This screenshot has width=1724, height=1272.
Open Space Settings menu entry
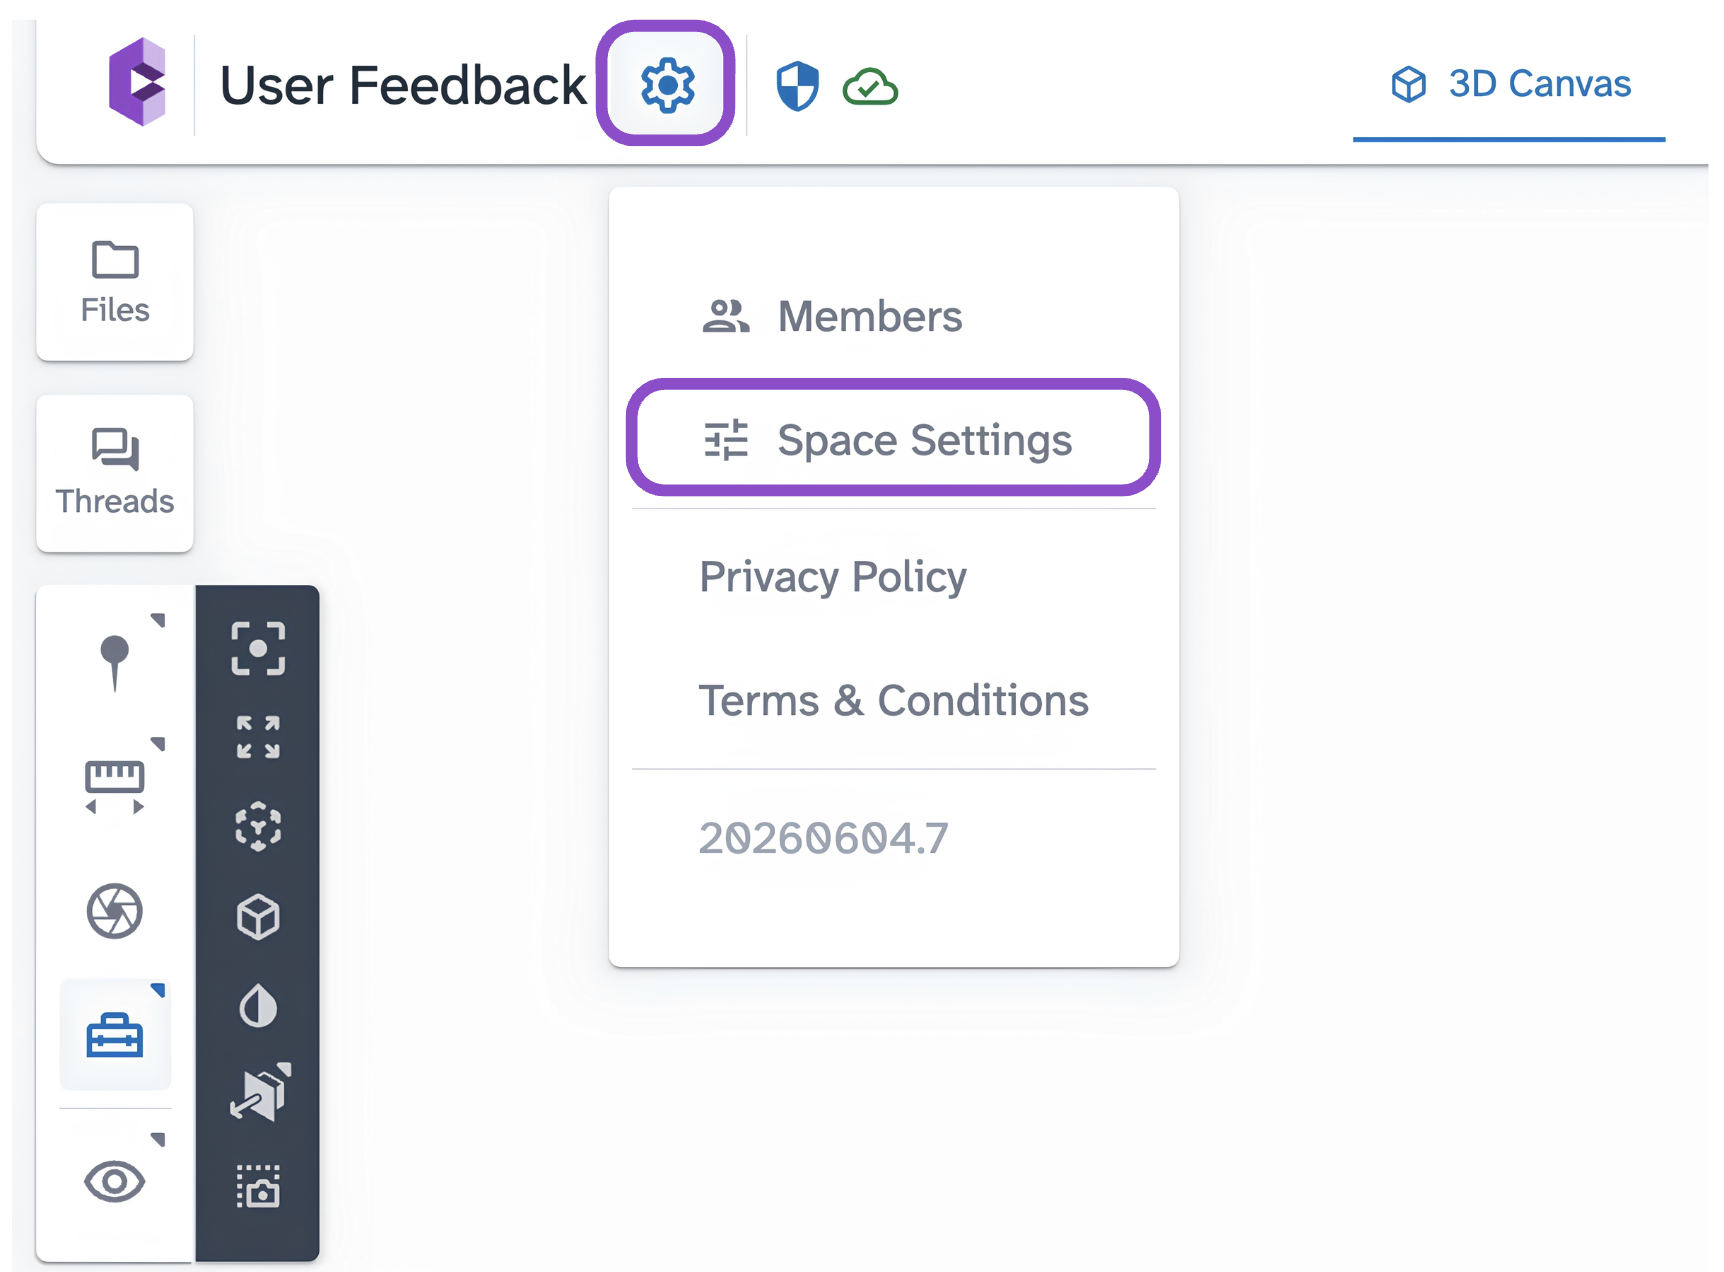893,439
